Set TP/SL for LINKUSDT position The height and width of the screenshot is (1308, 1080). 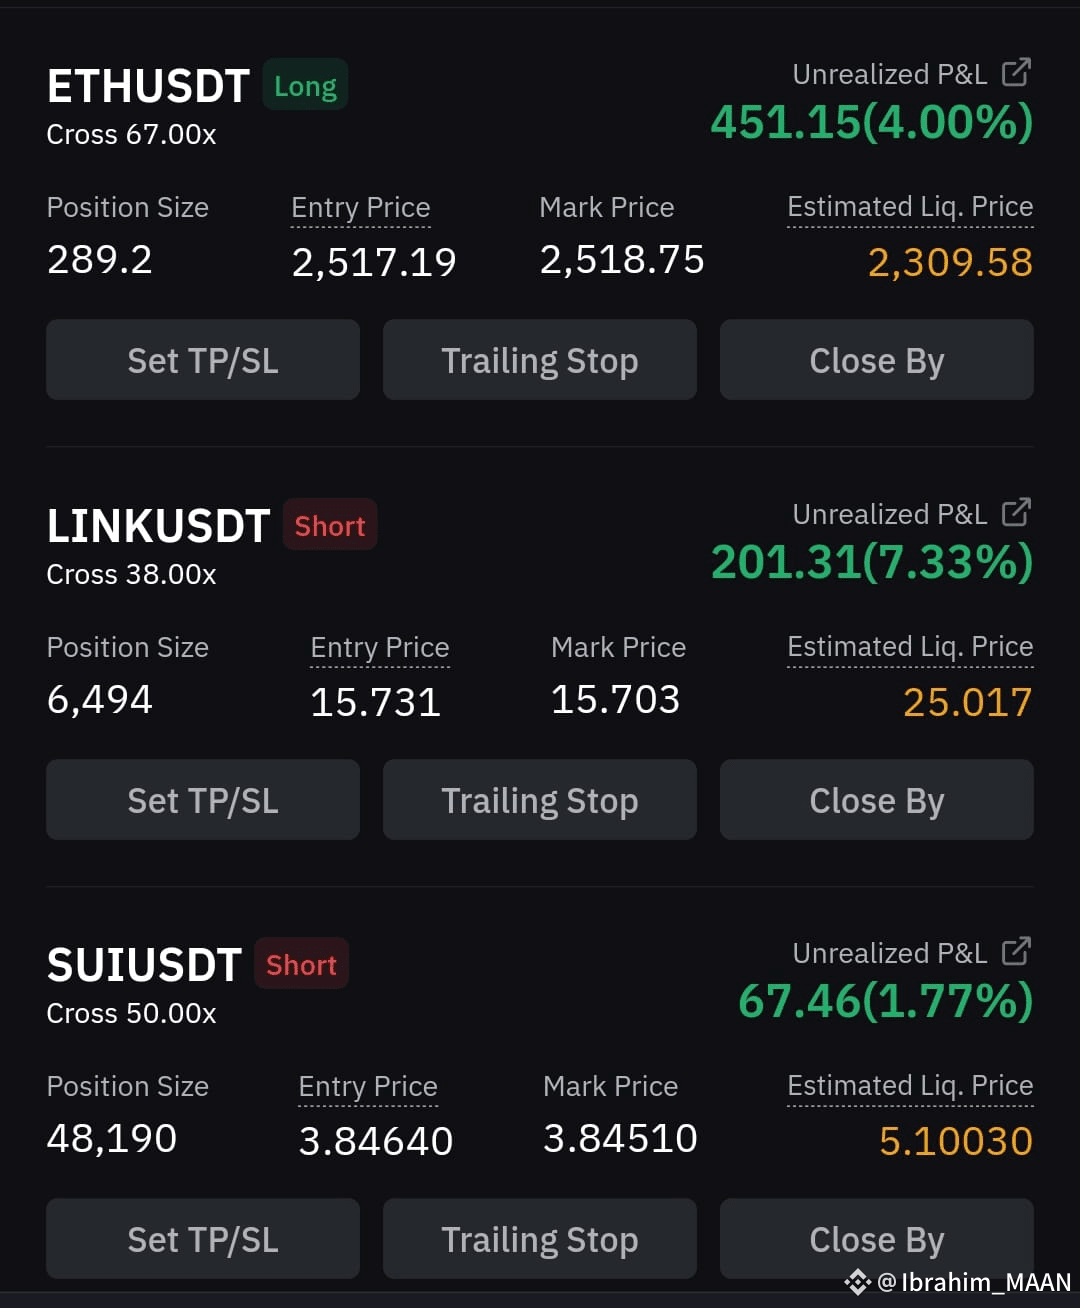pos(203,800)
